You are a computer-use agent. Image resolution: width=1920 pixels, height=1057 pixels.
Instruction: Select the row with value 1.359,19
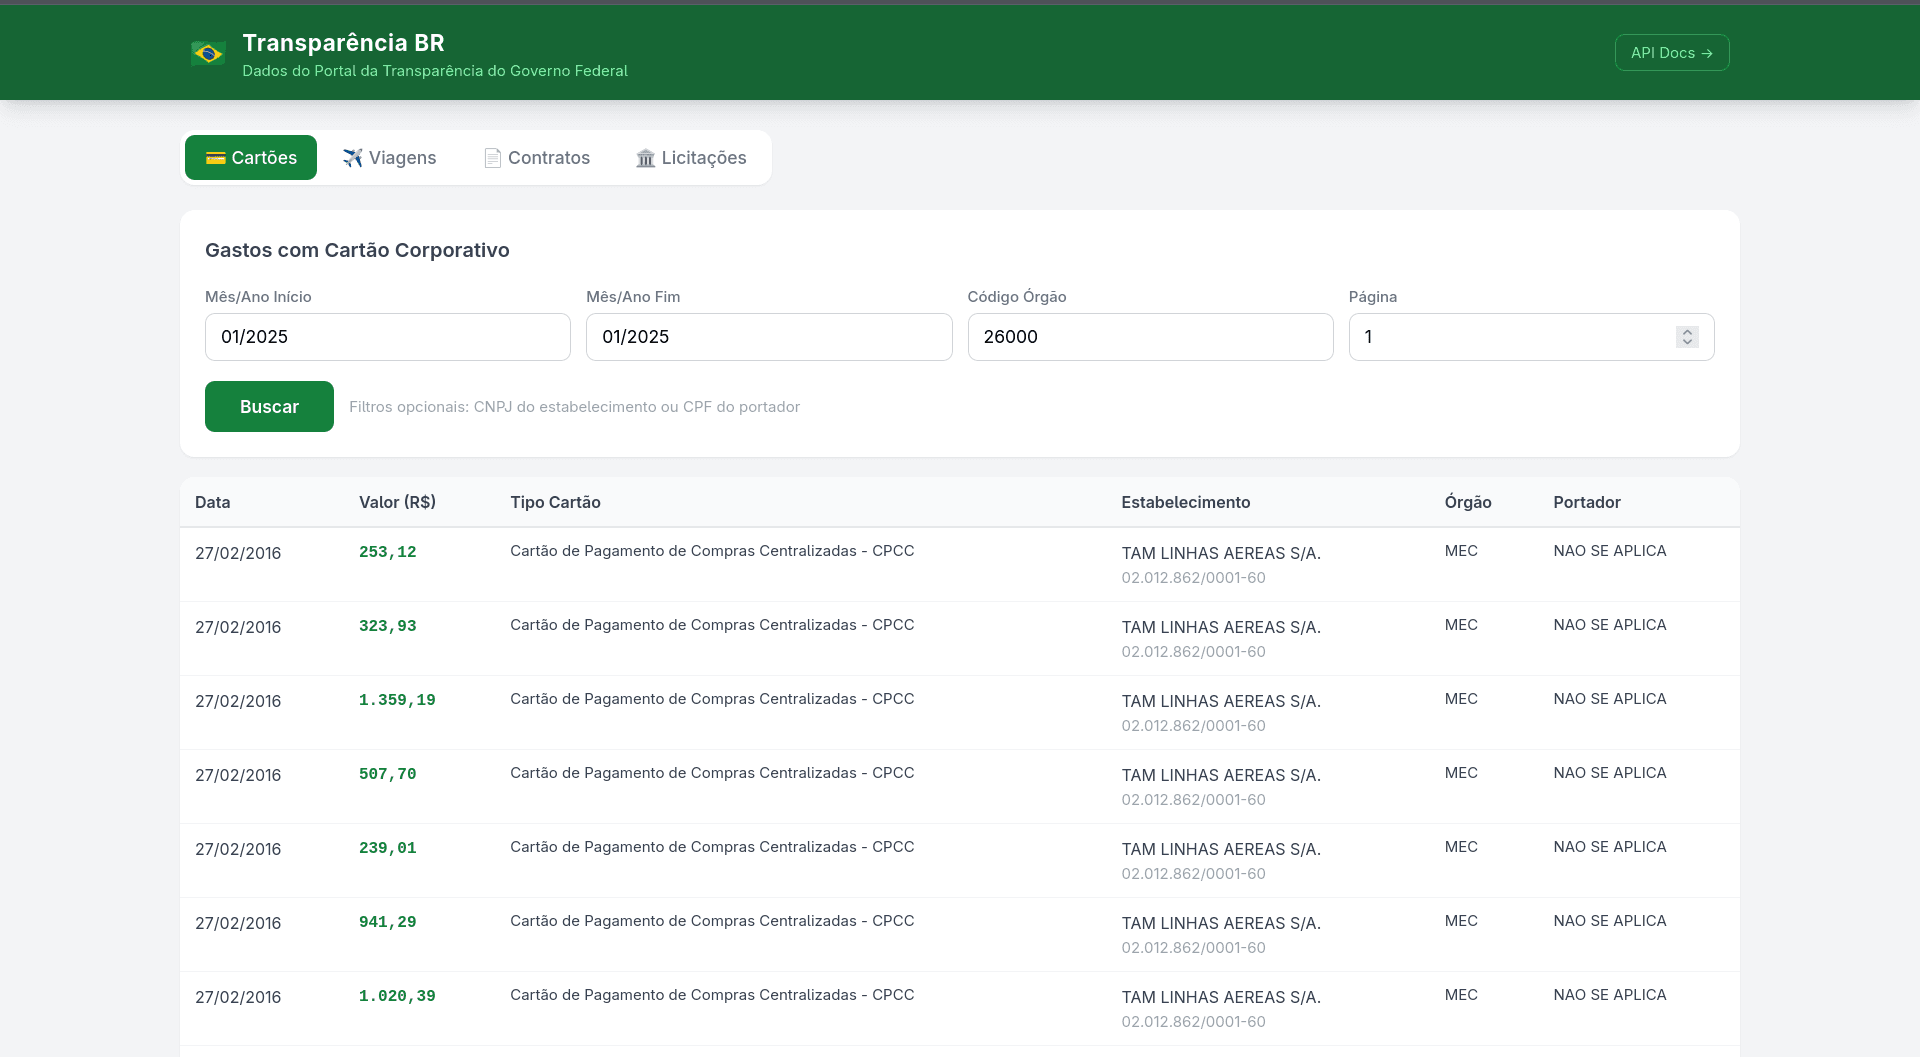pyautogui.click(x=960, y=712)
